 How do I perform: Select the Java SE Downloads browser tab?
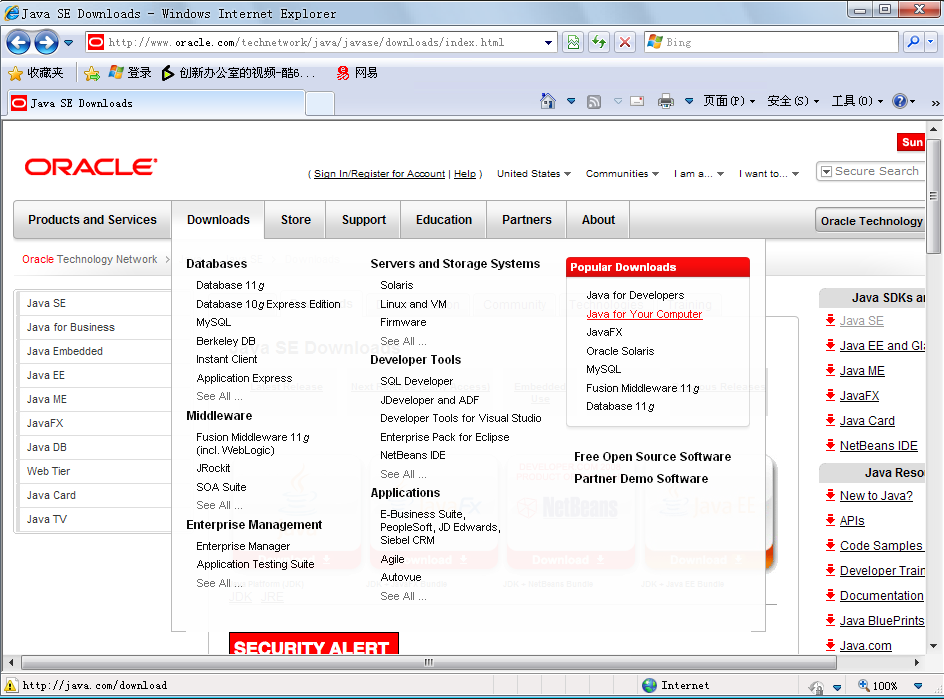157,103
